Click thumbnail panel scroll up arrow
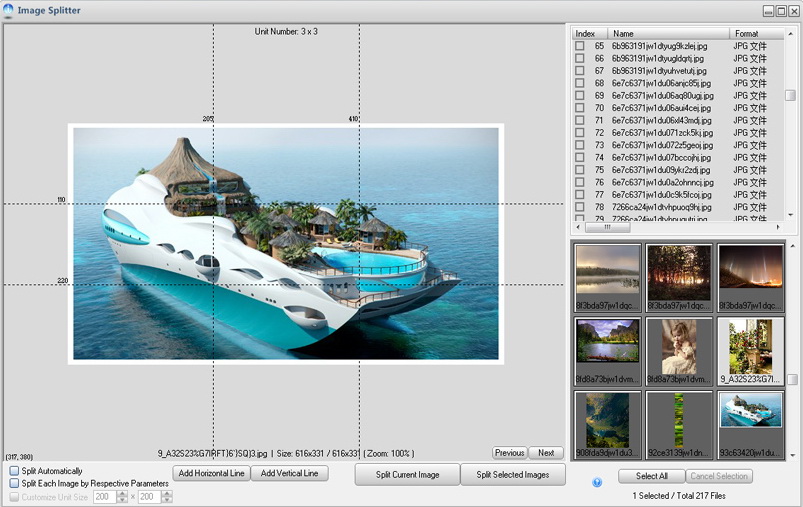The height and width of the screenshot is (507, 803). (793, 246)
